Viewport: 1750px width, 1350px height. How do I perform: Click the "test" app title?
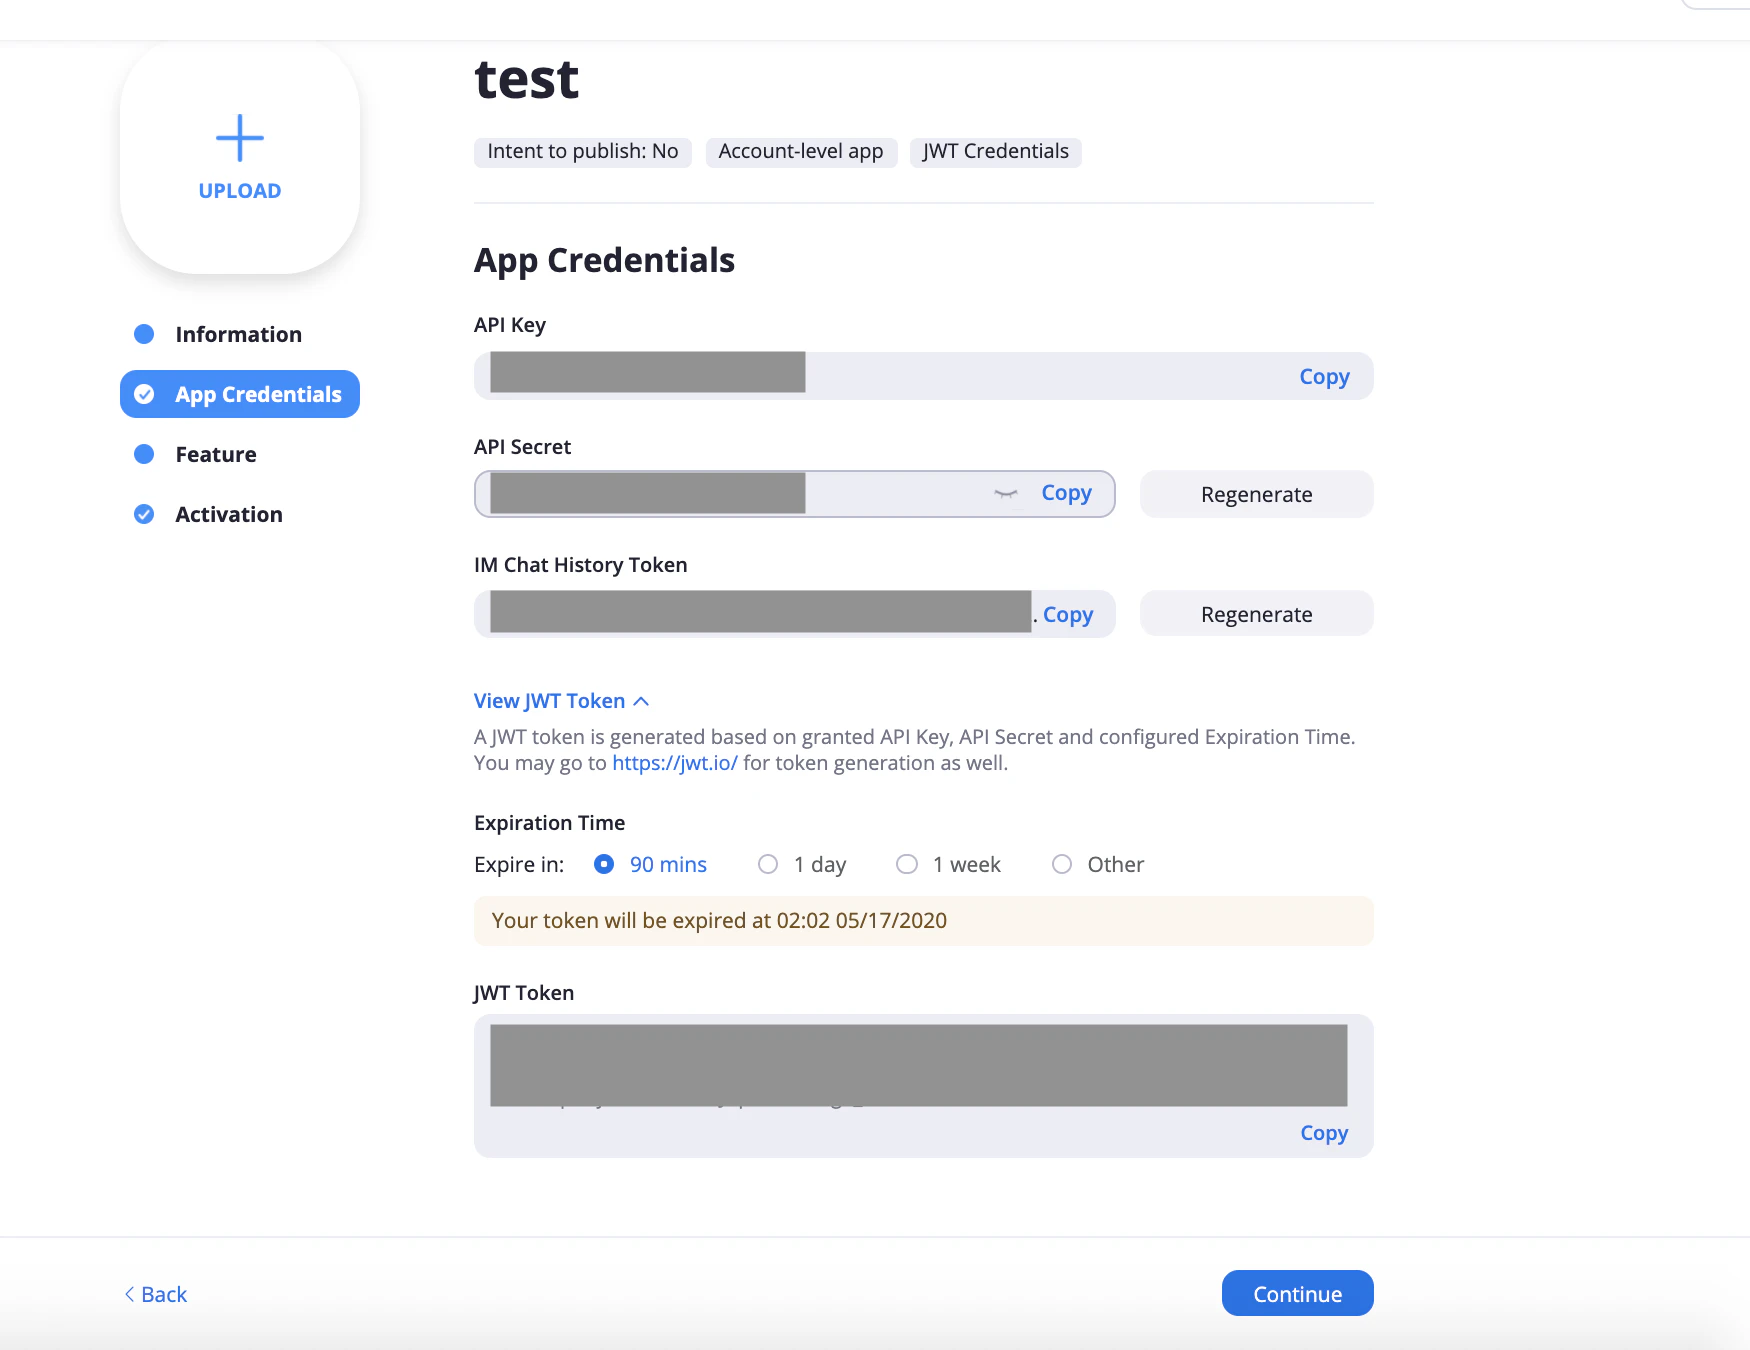[527, 80]
